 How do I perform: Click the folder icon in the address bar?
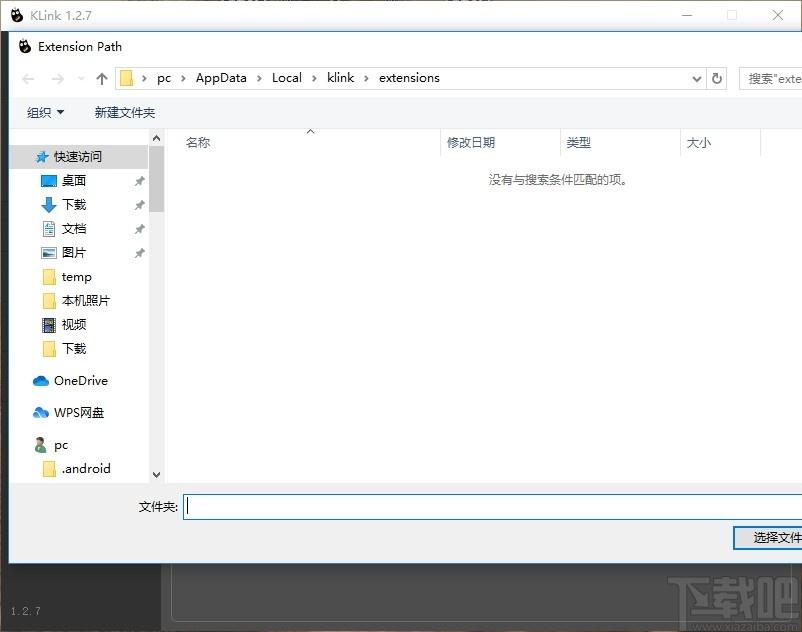tap(126, 78)
